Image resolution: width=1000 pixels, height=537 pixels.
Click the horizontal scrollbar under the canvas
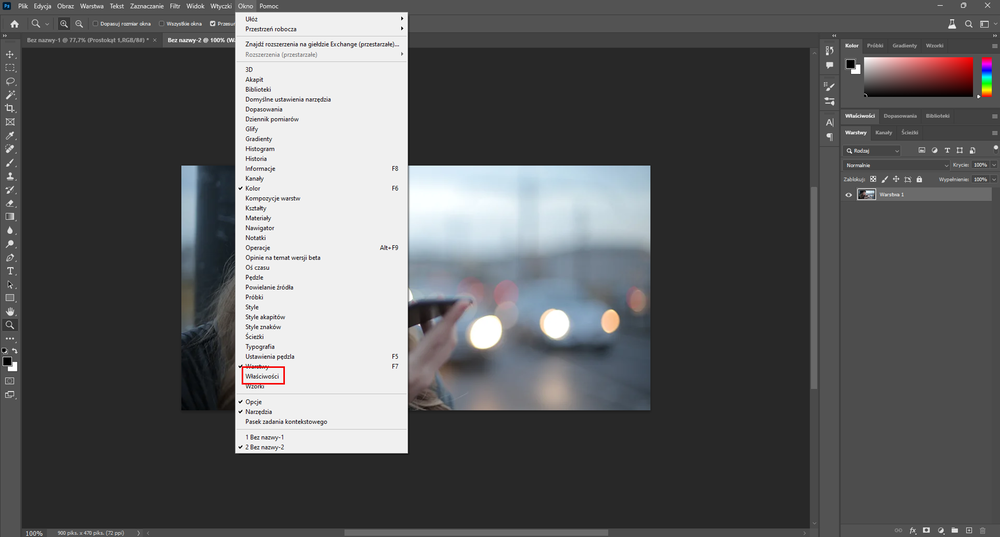(476, 533)
